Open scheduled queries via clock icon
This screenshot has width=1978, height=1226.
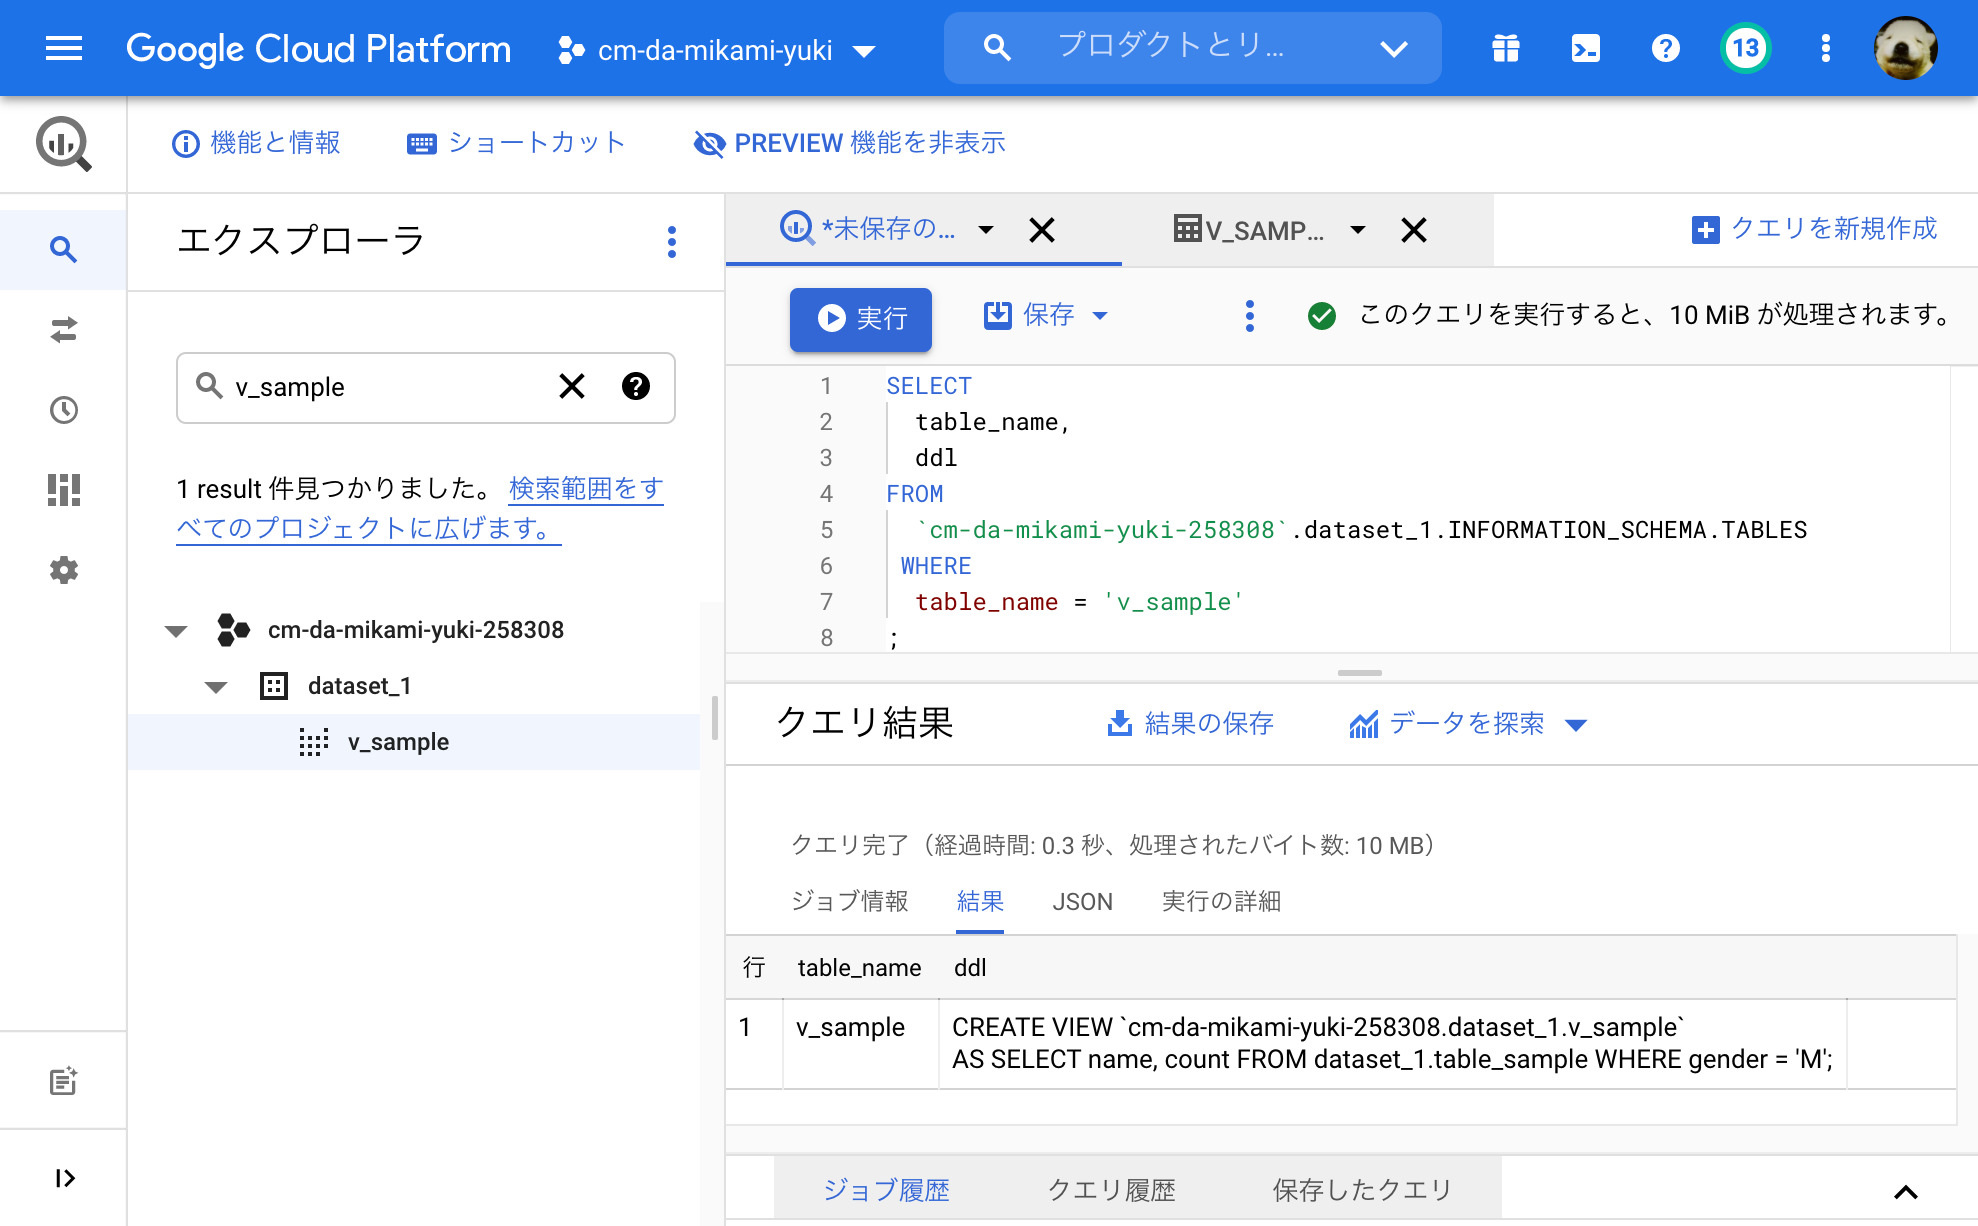[64, 410]
